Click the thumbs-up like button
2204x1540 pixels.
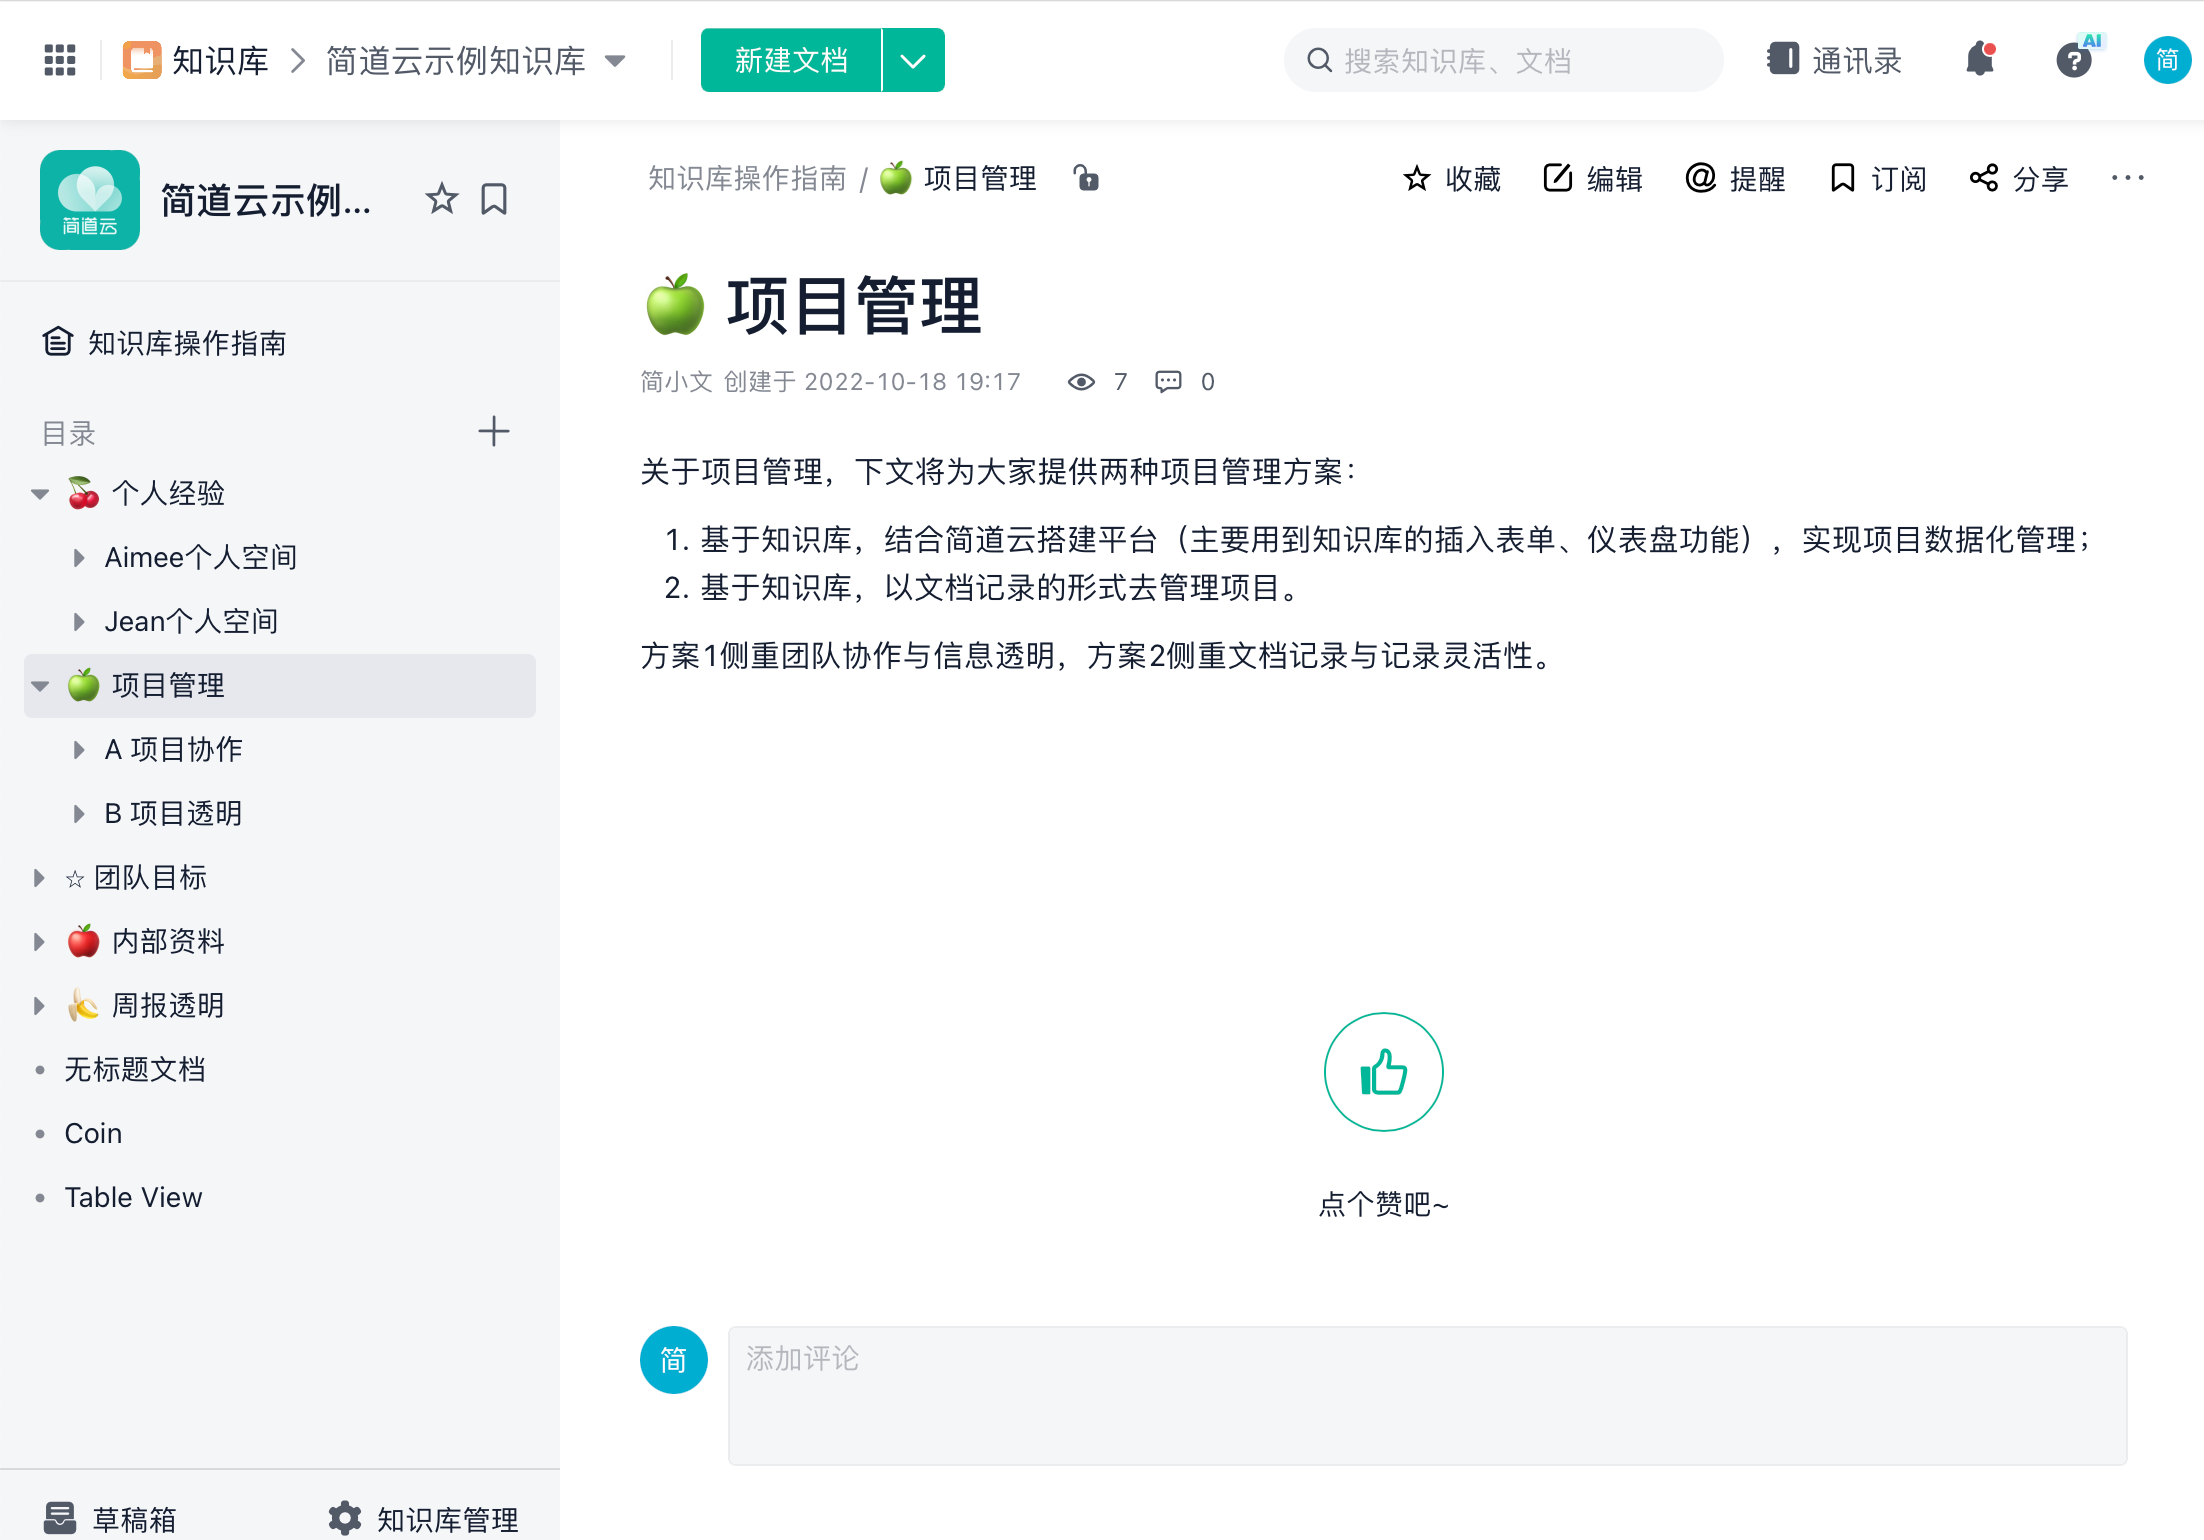tap(1383, 1072)
